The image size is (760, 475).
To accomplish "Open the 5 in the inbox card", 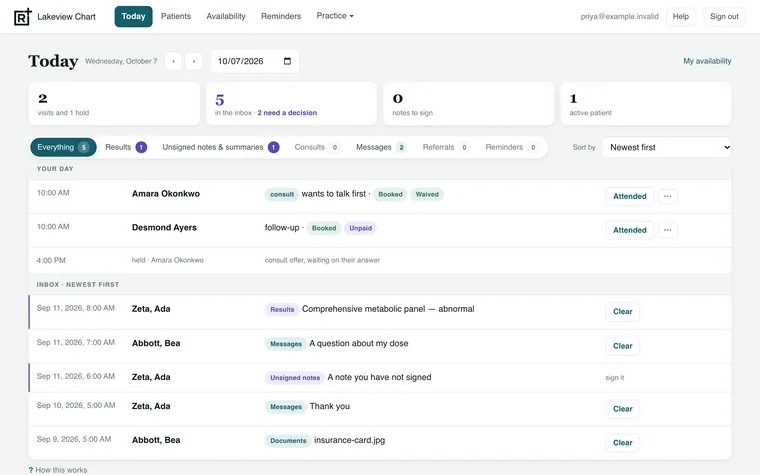I will coord(291,104).
